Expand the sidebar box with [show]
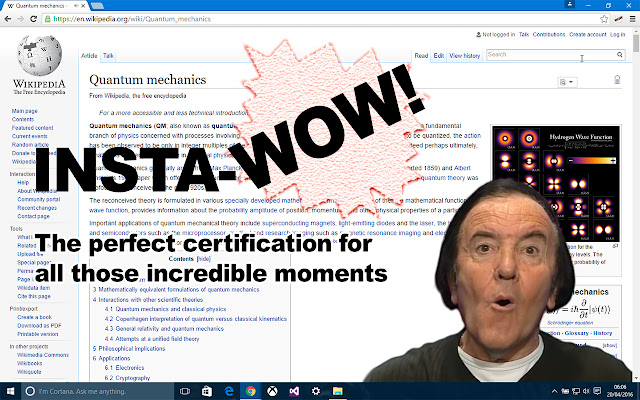 tap(610, 345)
